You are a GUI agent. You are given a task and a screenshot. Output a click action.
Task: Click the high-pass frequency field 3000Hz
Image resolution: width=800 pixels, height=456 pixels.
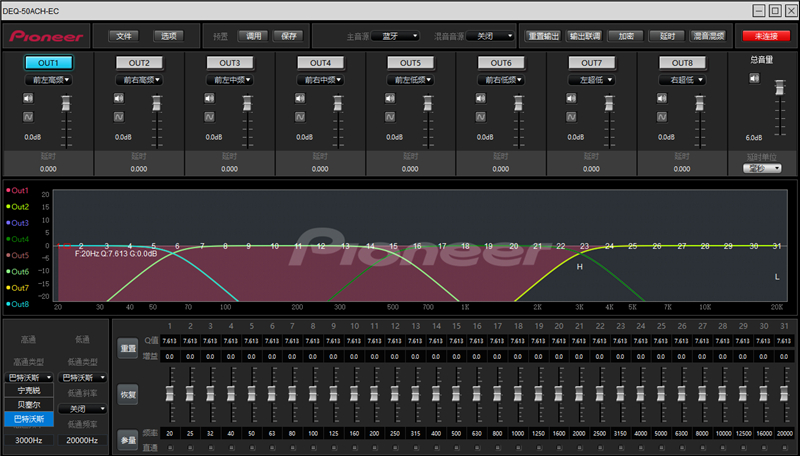(29, 440)
